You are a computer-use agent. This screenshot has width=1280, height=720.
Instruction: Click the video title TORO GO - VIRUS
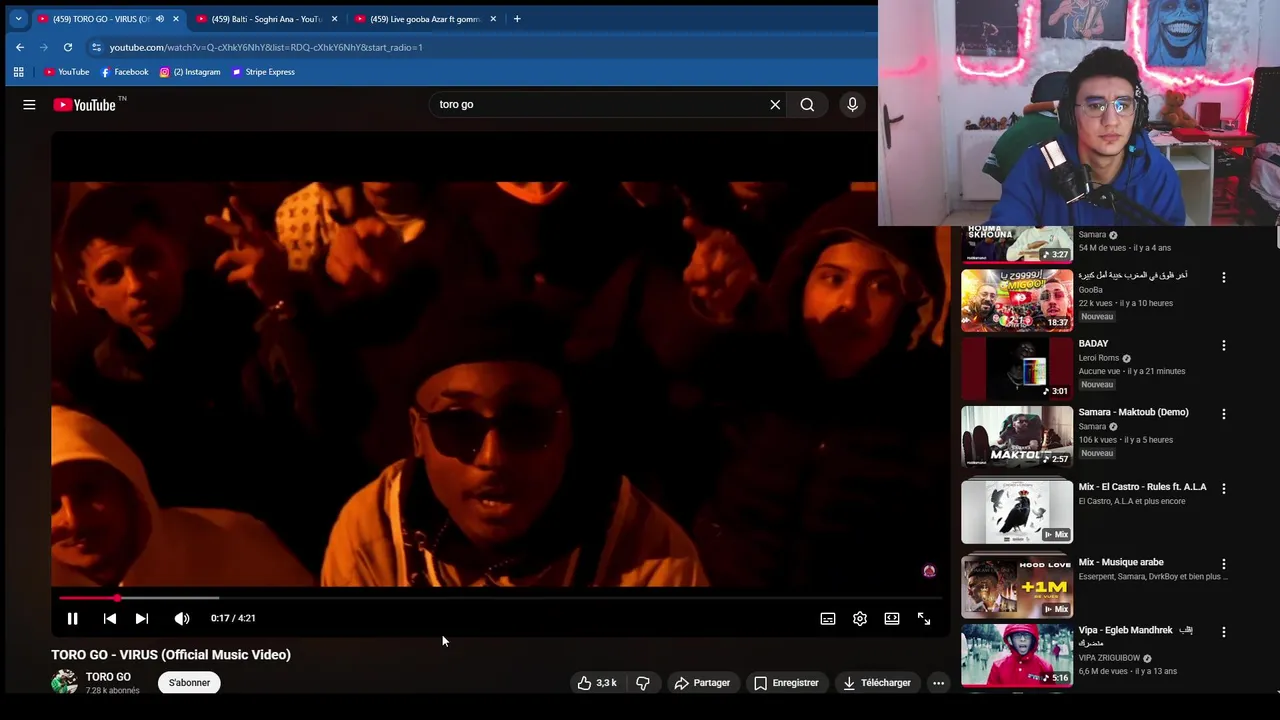point(171,654)
